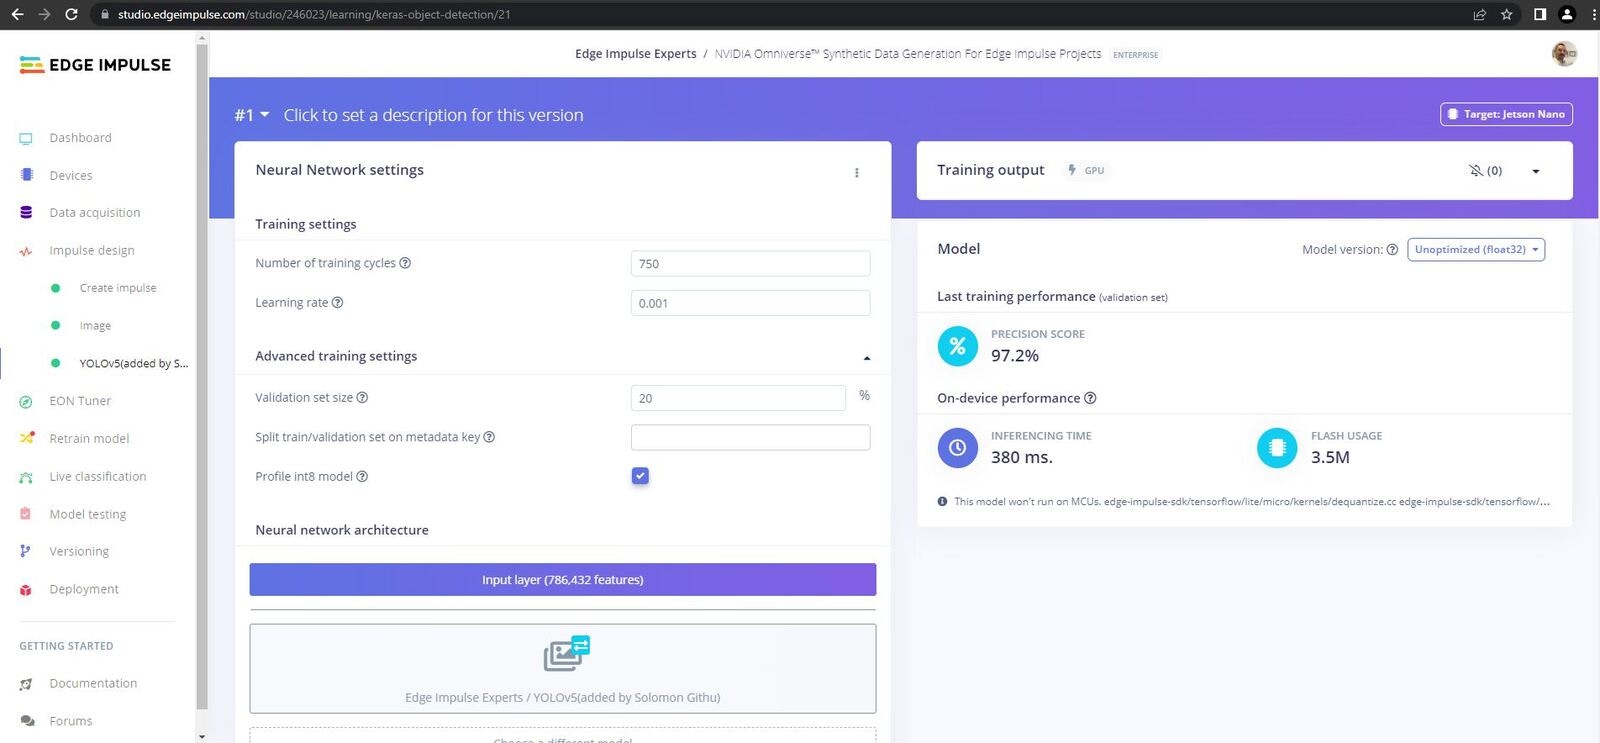The width and height of the screenshot is (1600, 743).
Task: Click the Devices chip icon
Action: [26, 175]
